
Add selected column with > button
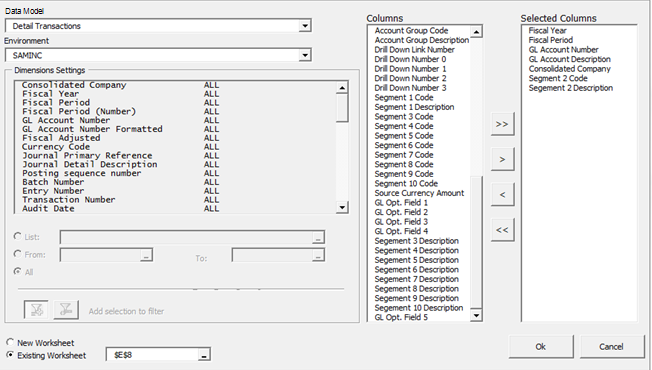tap(502, 159)
